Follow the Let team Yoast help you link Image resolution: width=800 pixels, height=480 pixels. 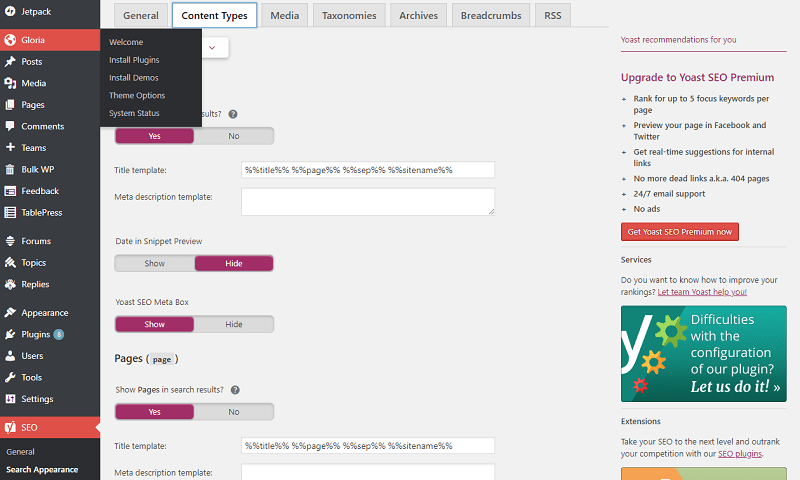702,292
